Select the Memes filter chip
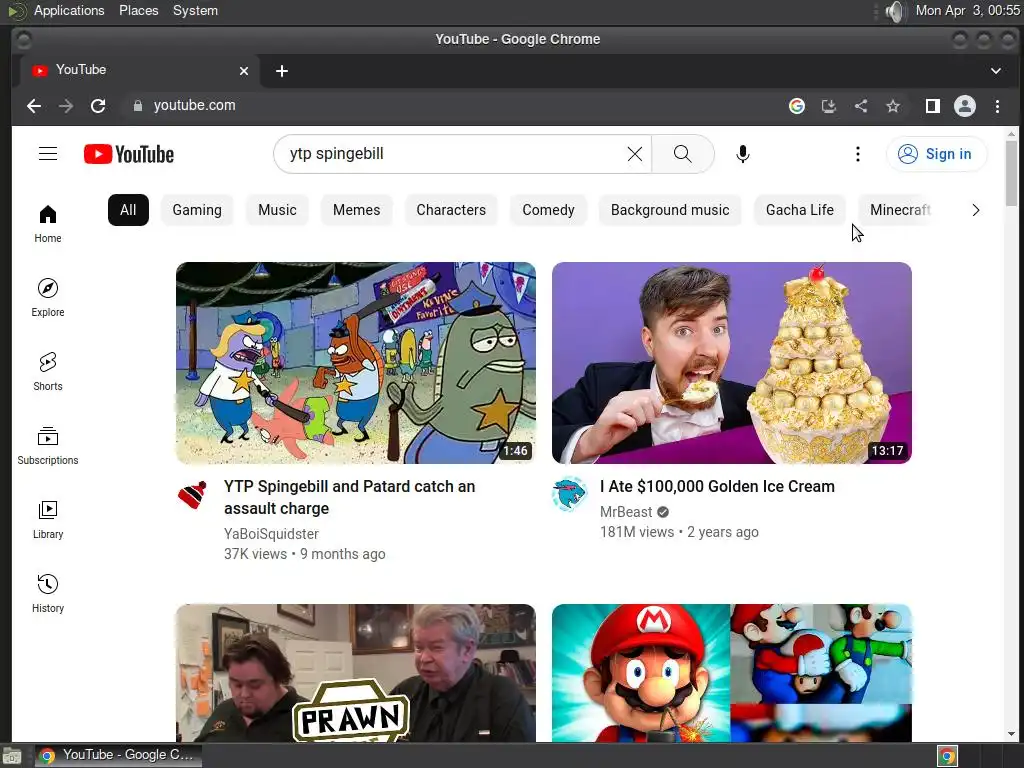The width and height of the screenshot is (1024, 768). click(356, 210)
